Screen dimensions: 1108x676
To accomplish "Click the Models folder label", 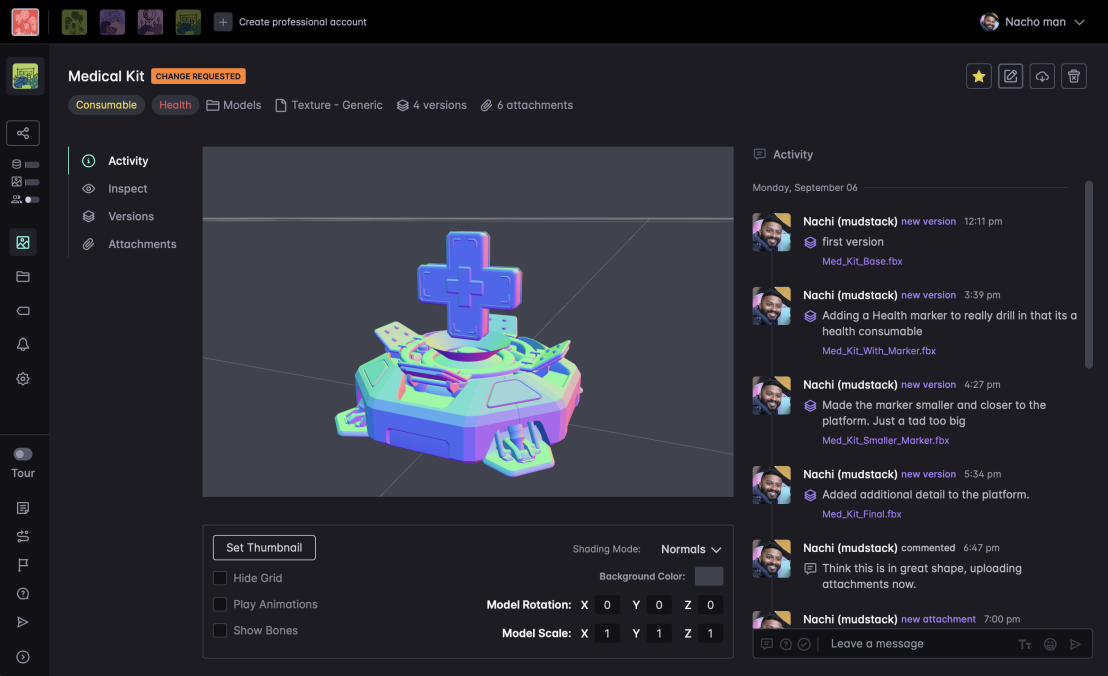I will (x=234, y=105).
